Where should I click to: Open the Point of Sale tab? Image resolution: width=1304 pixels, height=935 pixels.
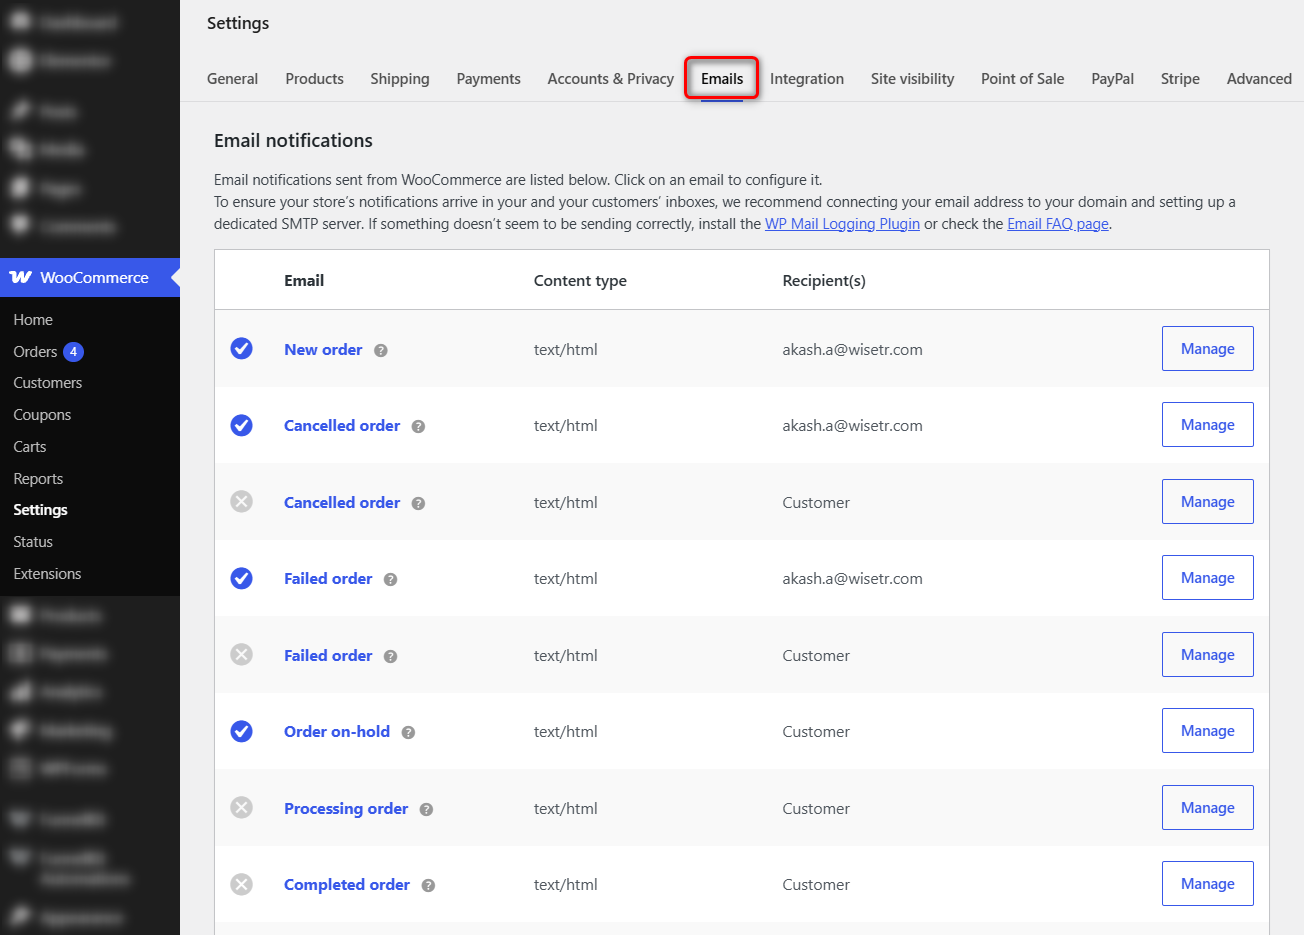click(x=1022, y=79)
